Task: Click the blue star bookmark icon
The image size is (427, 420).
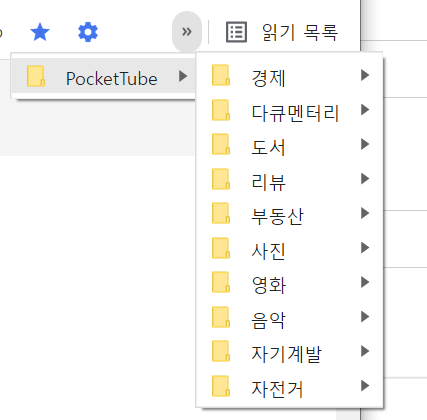Action: coord(40,32)
